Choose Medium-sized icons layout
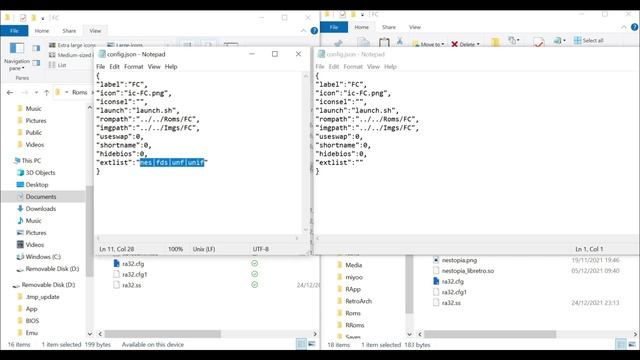 pyautogui.click(x=70, y=55)
